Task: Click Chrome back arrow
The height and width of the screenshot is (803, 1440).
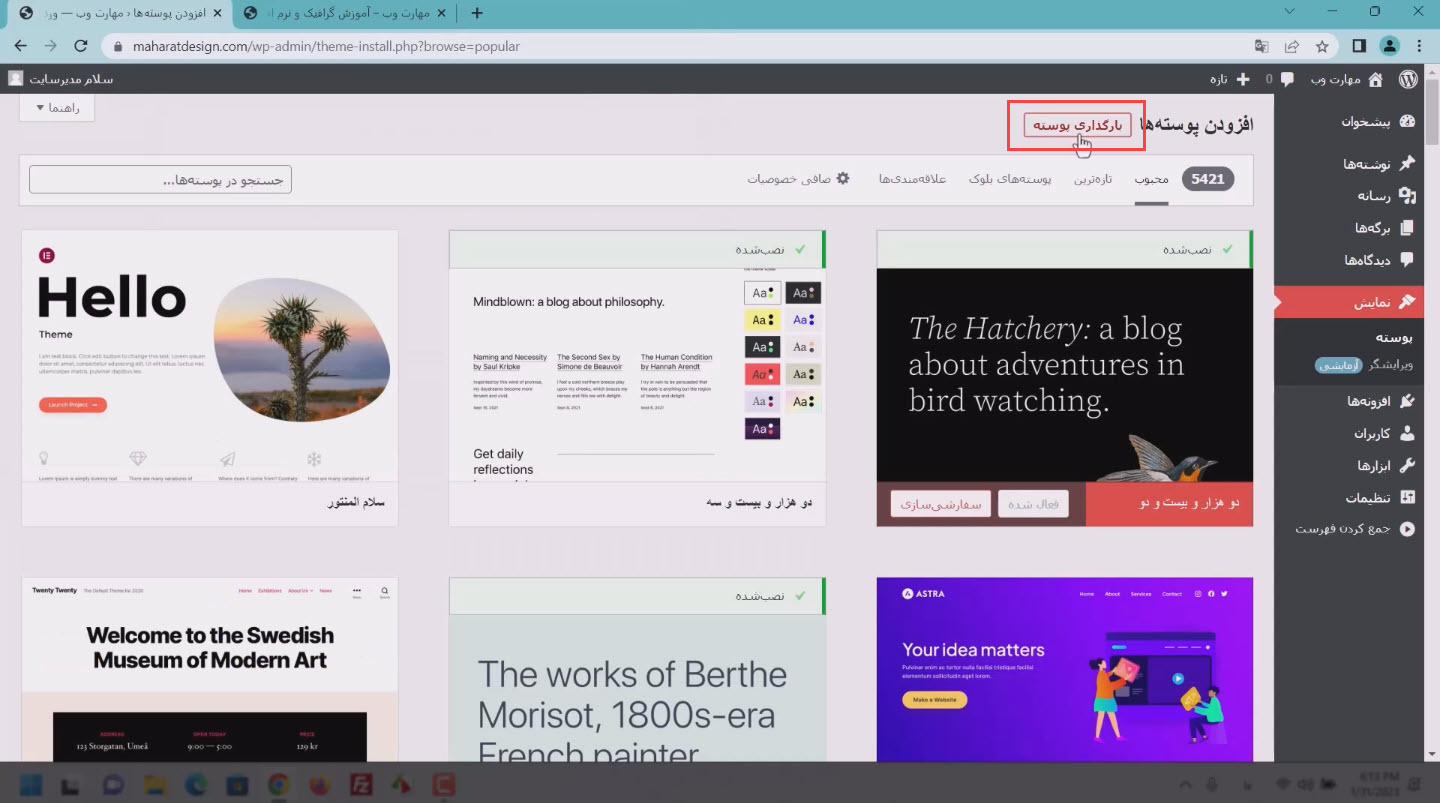Action: (20, 46)
